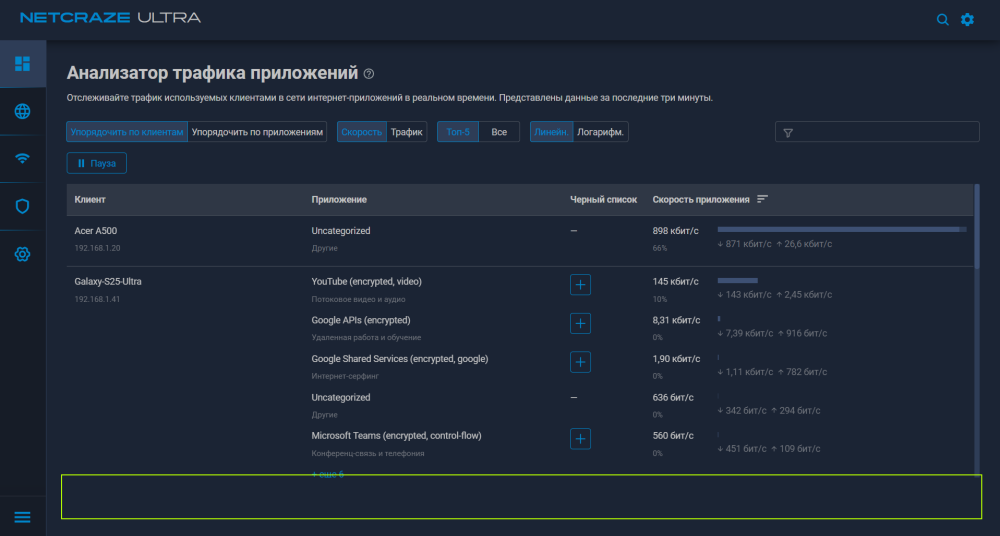Open the dashboard icon in sidebar
The width and height of the screenshot is (1000, 536).
[x=22, y=63]
